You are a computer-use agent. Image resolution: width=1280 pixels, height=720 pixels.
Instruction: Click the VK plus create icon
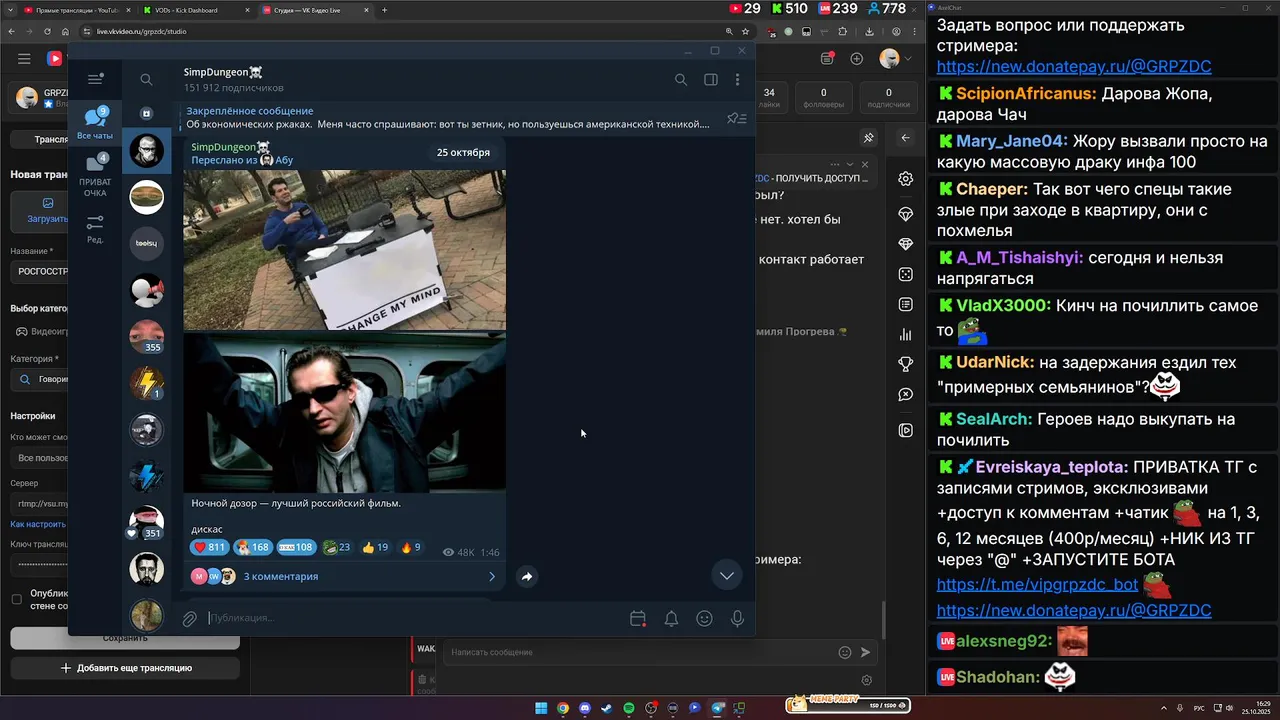click(856, 59)
